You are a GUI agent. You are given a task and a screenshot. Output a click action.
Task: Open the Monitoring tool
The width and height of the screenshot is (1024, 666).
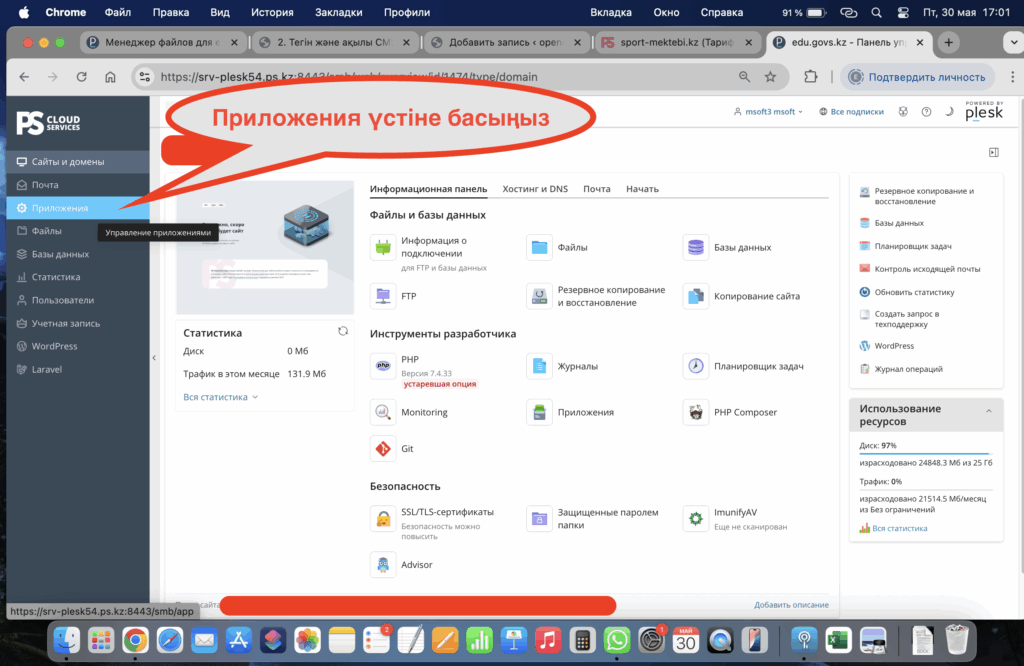pos(383,412)
